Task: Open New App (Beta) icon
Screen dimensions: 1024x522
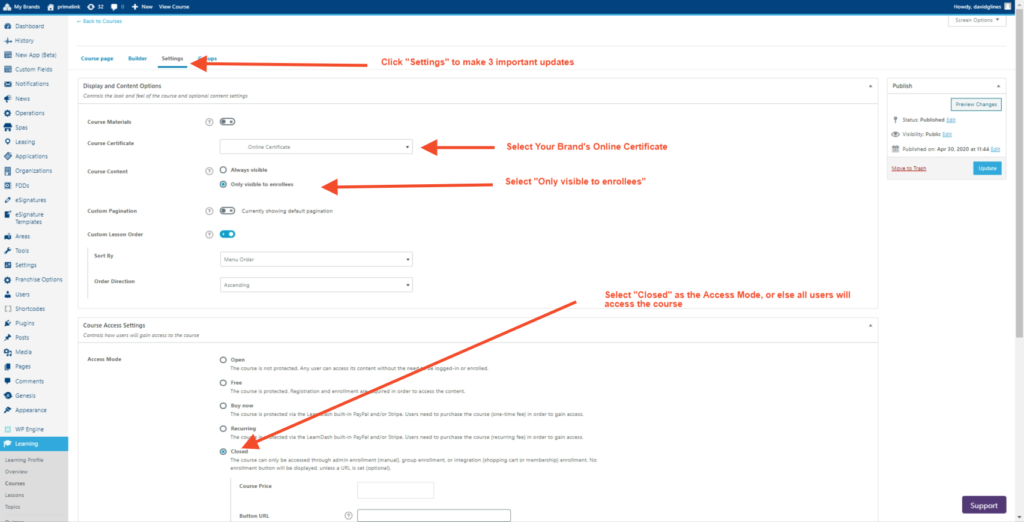Action: (x=8, y=55)
